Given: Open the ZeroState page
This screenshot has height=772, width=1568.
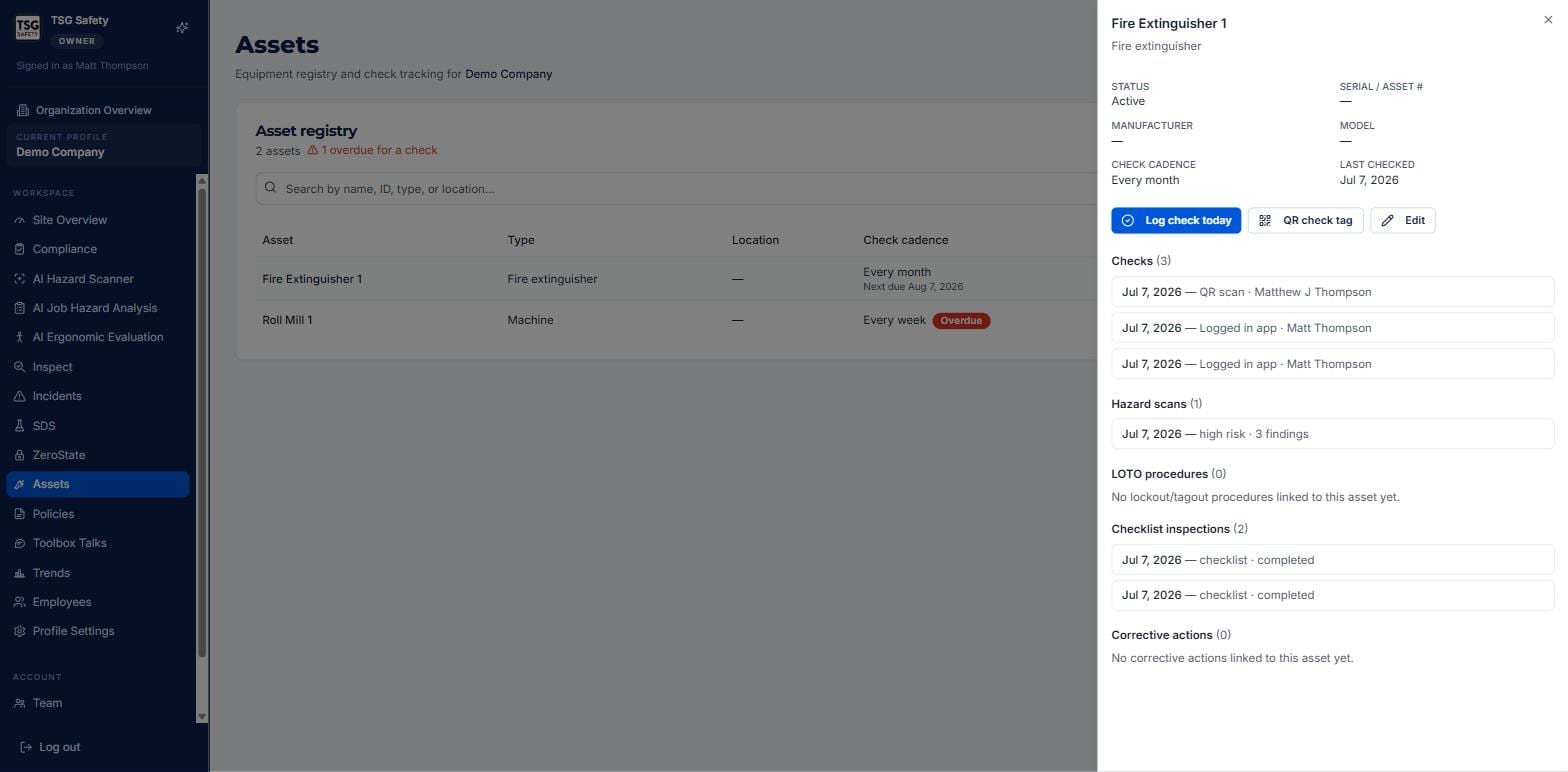Looking at the screenshot, I should point(98,455).
